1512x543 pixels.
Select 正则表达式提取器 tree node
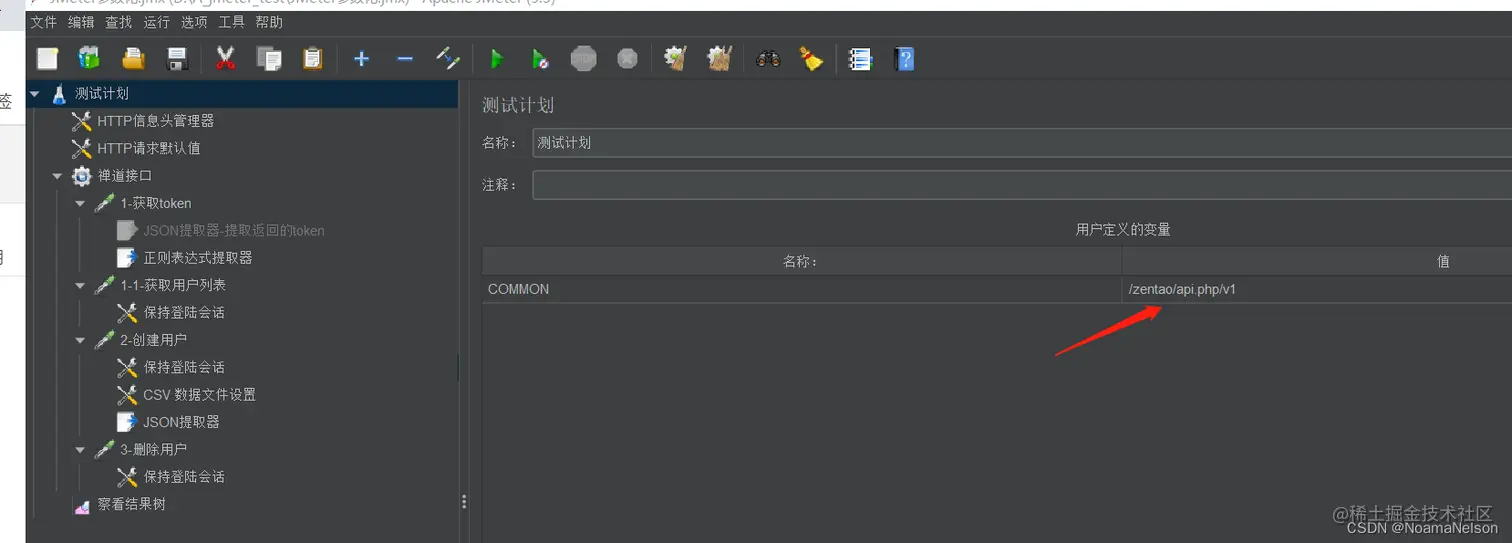click(198, 258)
